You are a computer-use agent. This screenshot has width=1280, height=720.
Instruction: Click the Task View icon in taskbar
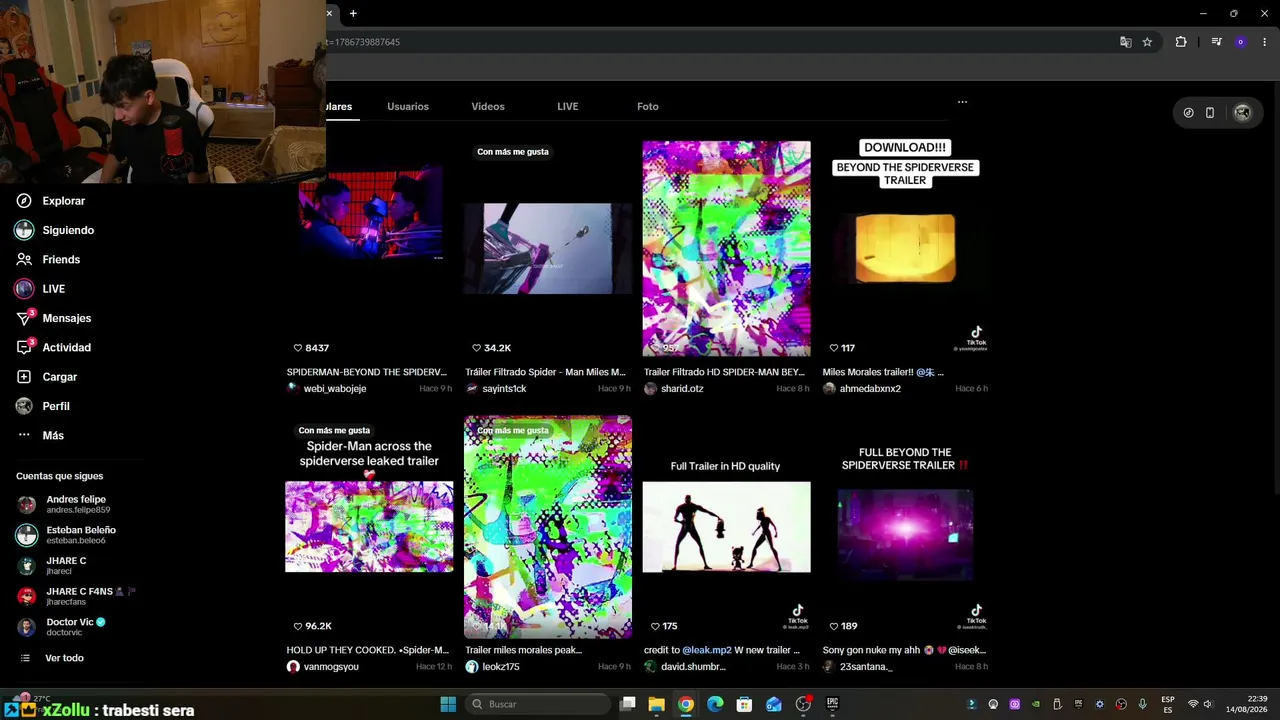628,704
